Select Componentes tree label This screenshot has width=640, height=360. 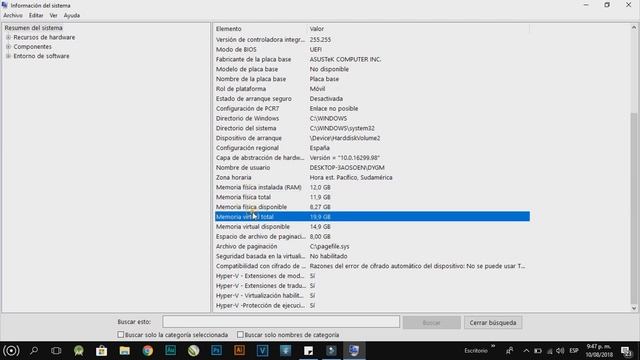point(32,47)
